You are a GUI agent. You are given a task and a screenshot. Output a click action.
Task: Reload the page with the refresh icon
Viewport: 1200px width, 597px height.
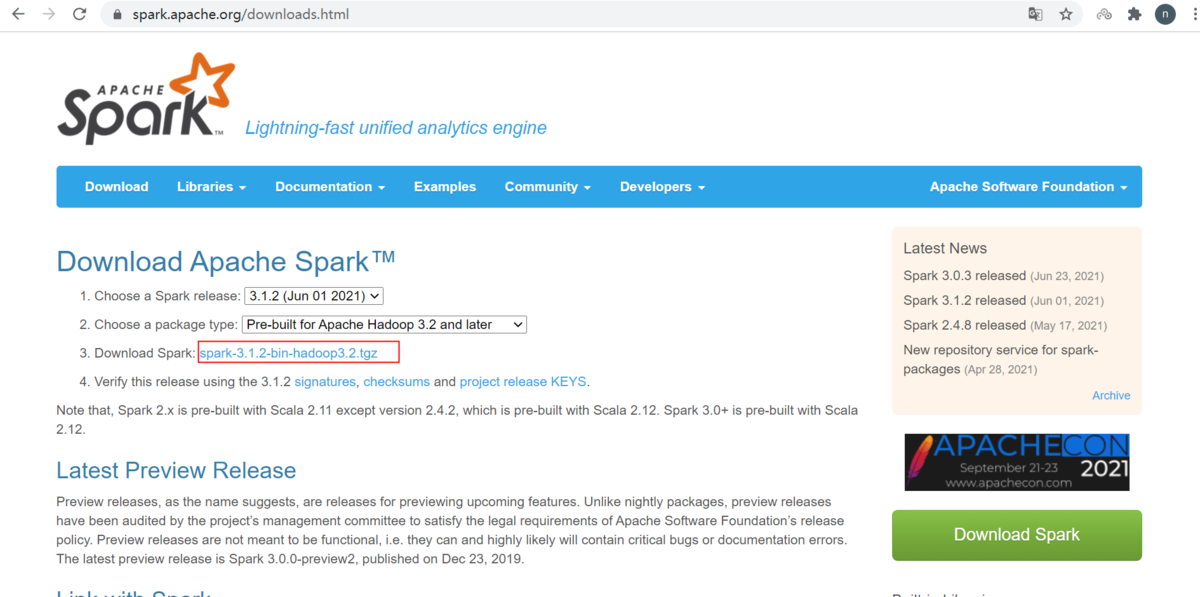click(81, 15)
